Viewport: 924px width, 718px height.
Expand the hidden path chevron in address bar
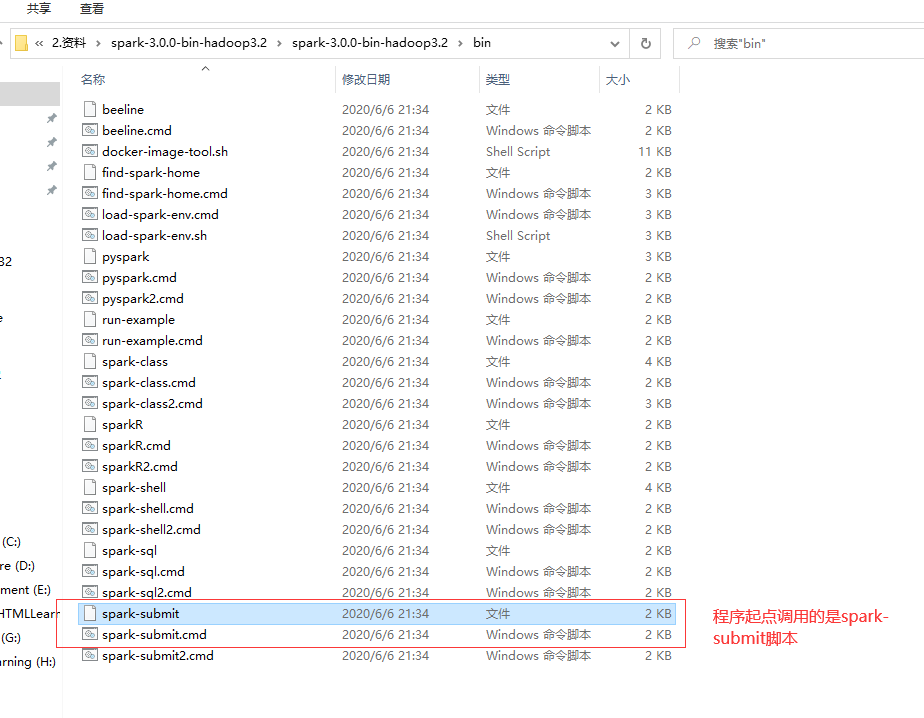(x=39, y=43)
